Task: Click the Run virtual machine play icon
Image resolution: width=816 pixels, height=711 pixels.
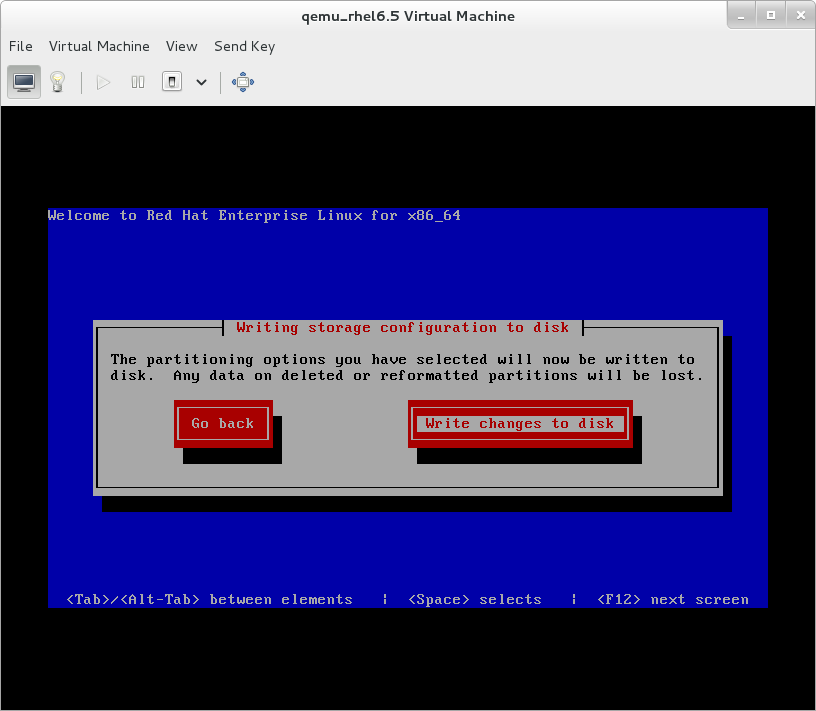Action: click(x=104, y=82)
